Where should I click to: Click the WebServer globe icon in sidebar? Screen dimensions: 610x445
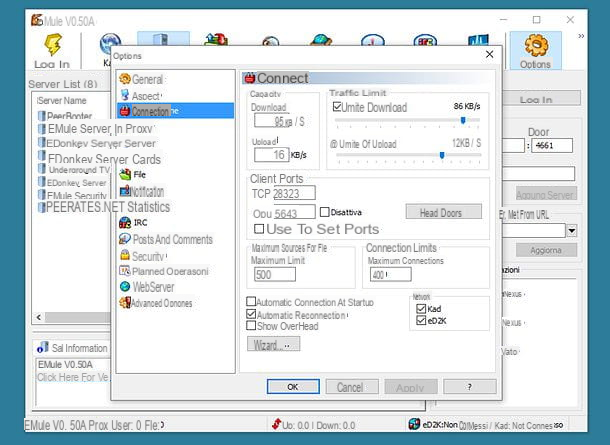(x=125, y=287)
